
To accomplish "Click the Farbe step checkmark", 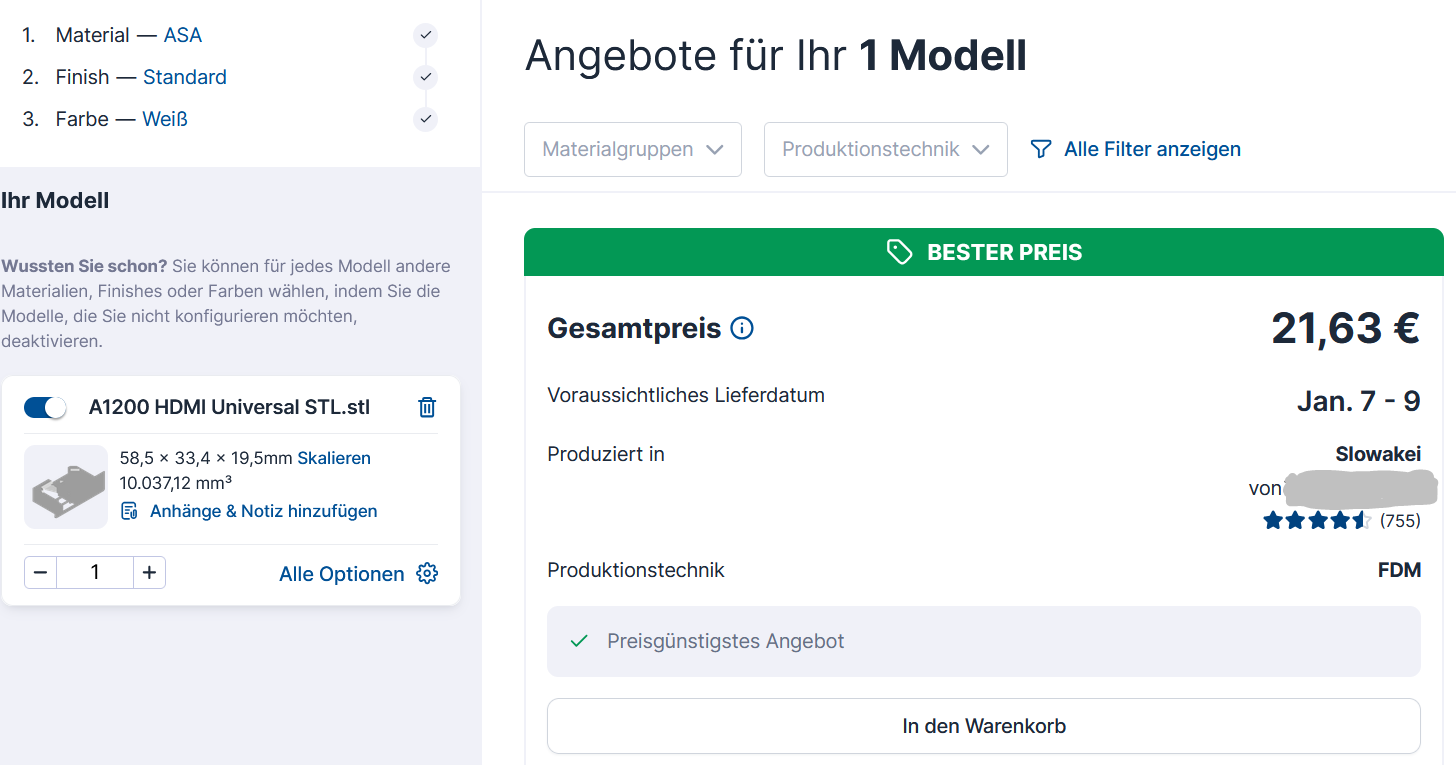I will point(425,119).
